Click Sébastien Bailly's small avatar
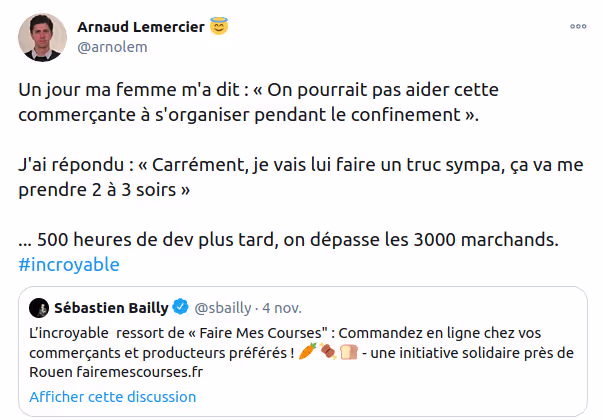The width and height of the screenshot is (603, 420). (39, 306)
